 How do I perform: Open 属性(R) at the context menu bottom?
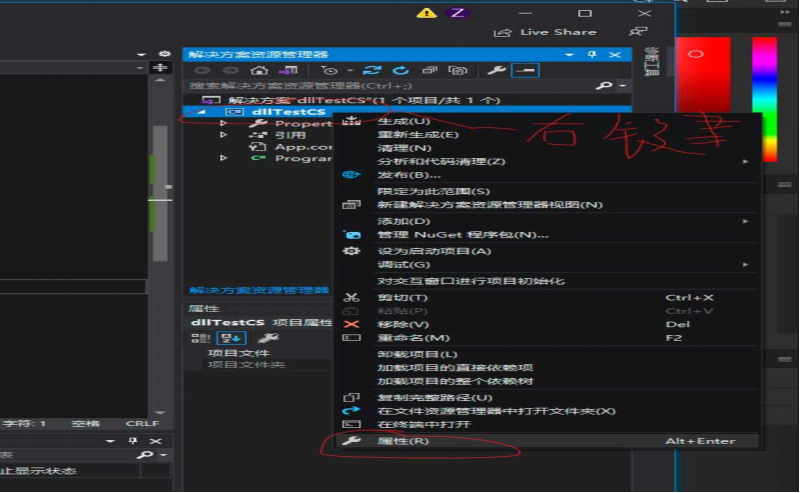pos(548,441)
